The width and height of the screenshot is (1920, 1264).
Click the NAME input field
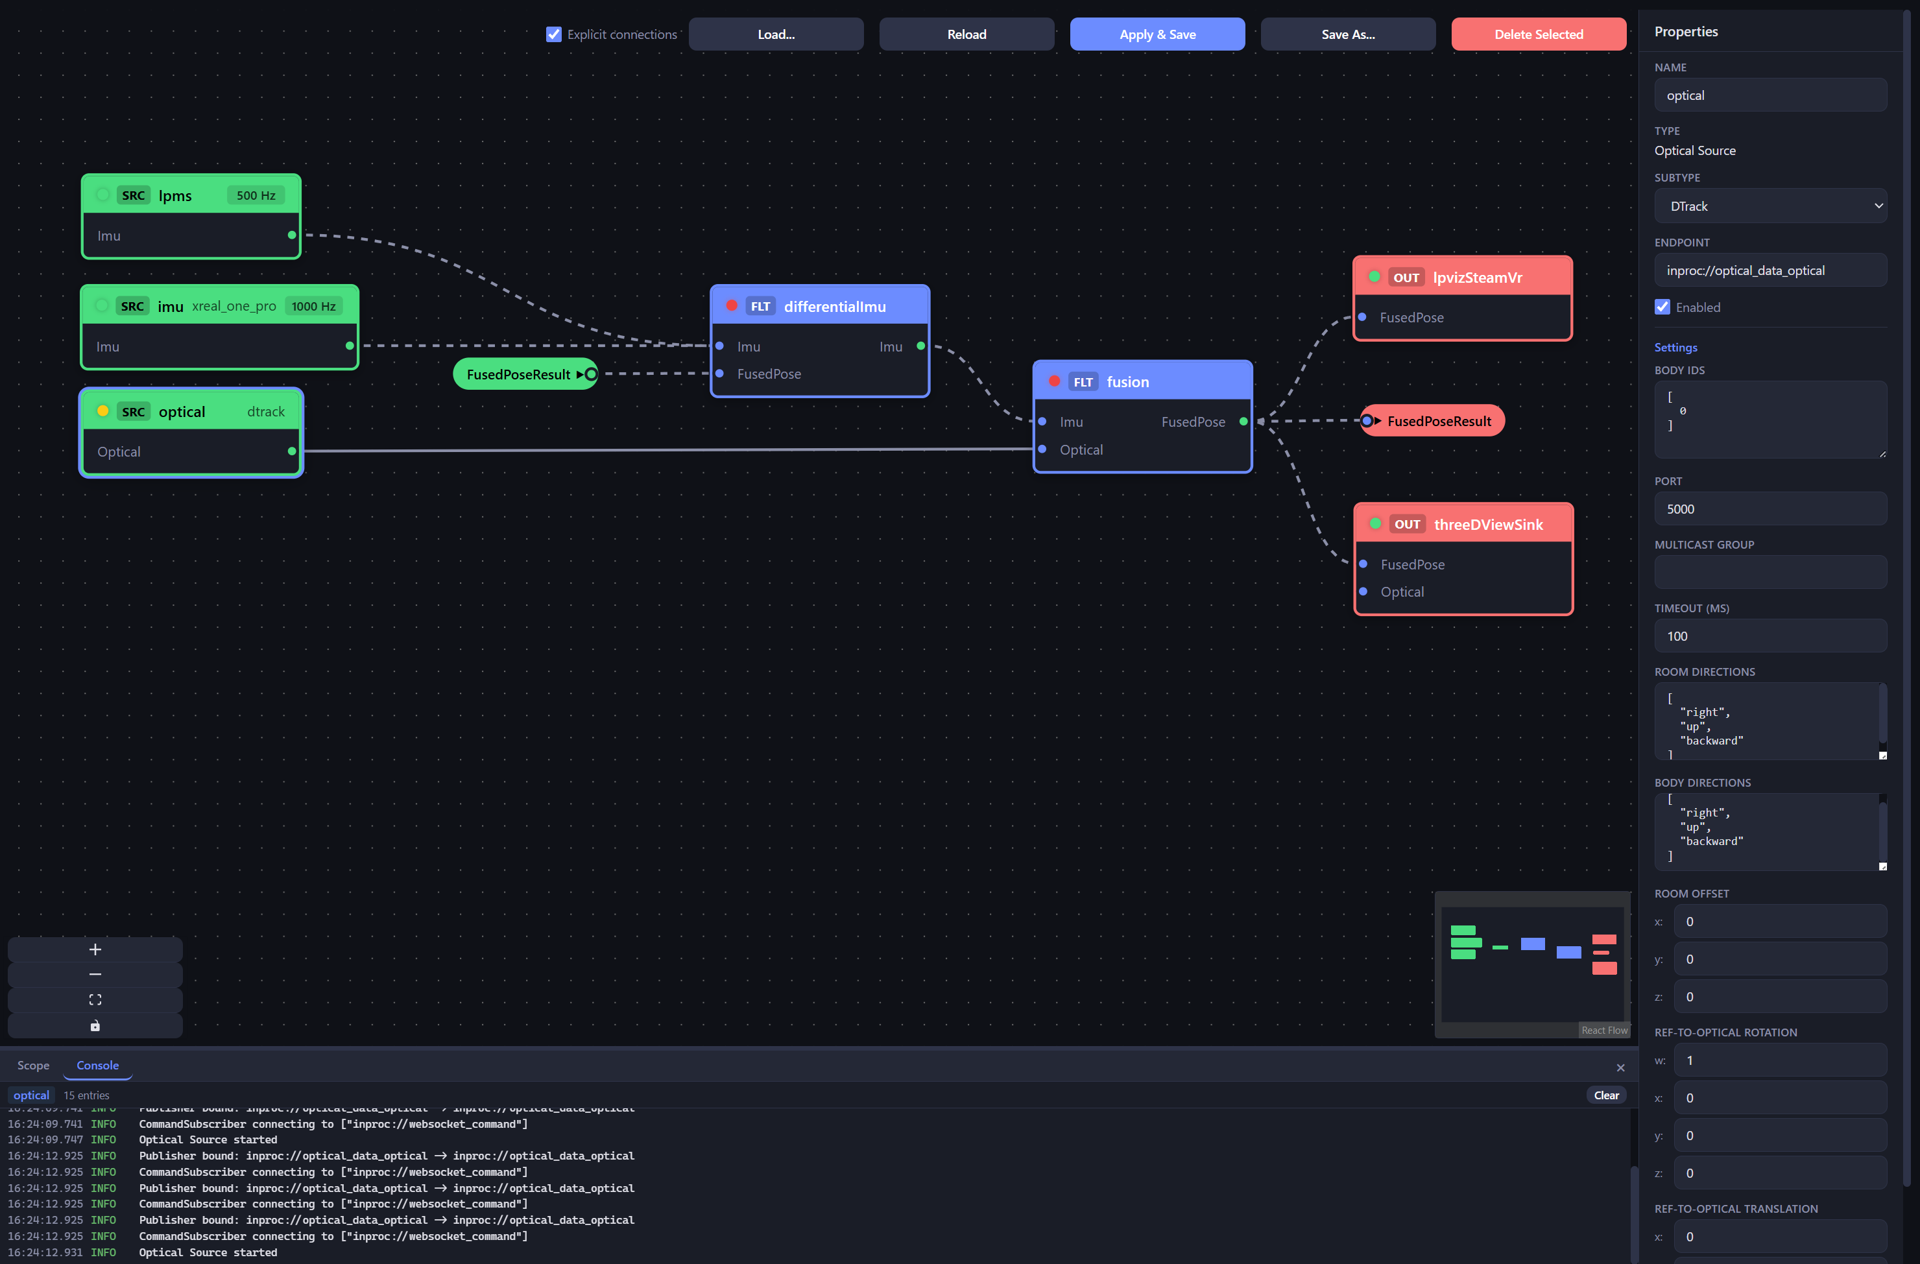1770,95
